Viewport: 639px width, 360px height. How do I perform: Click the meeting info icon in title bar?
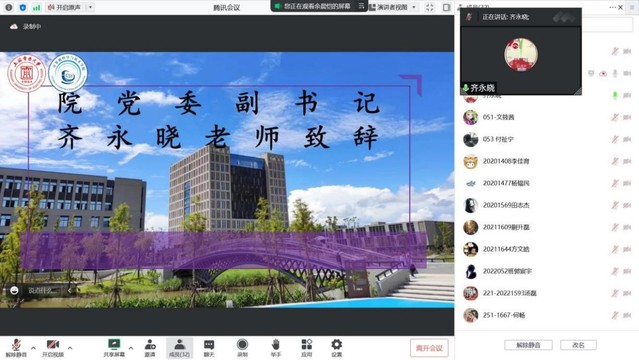pos(9,7)
